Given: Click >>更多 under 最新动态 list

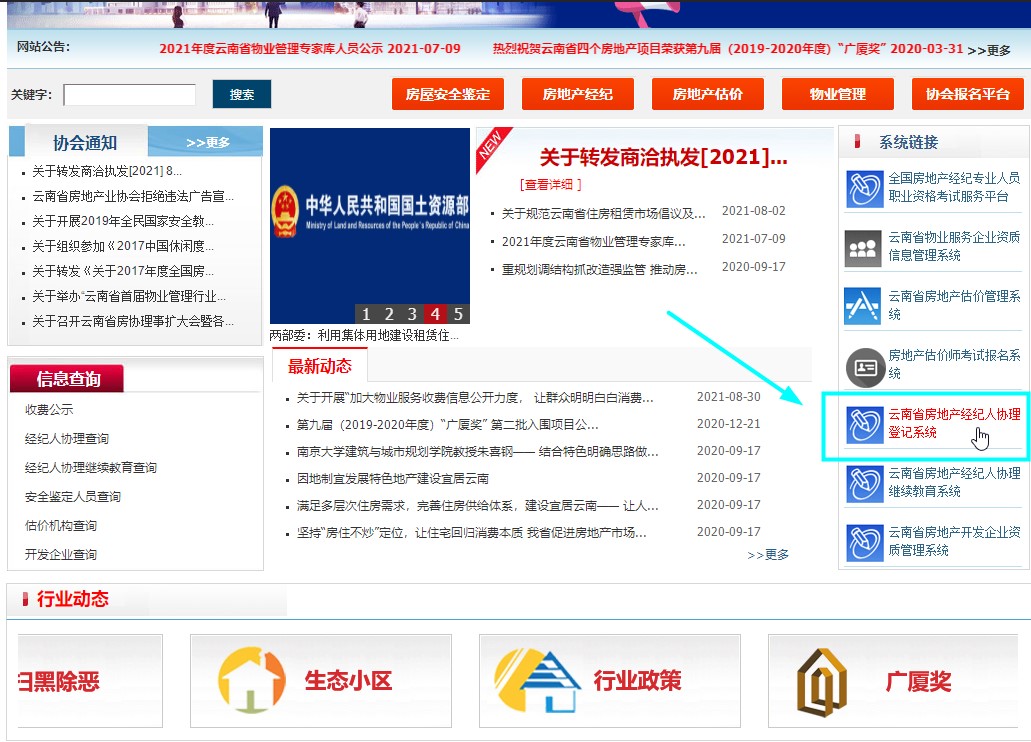Looking at the screenshot, I should click(x=768, y=555).
